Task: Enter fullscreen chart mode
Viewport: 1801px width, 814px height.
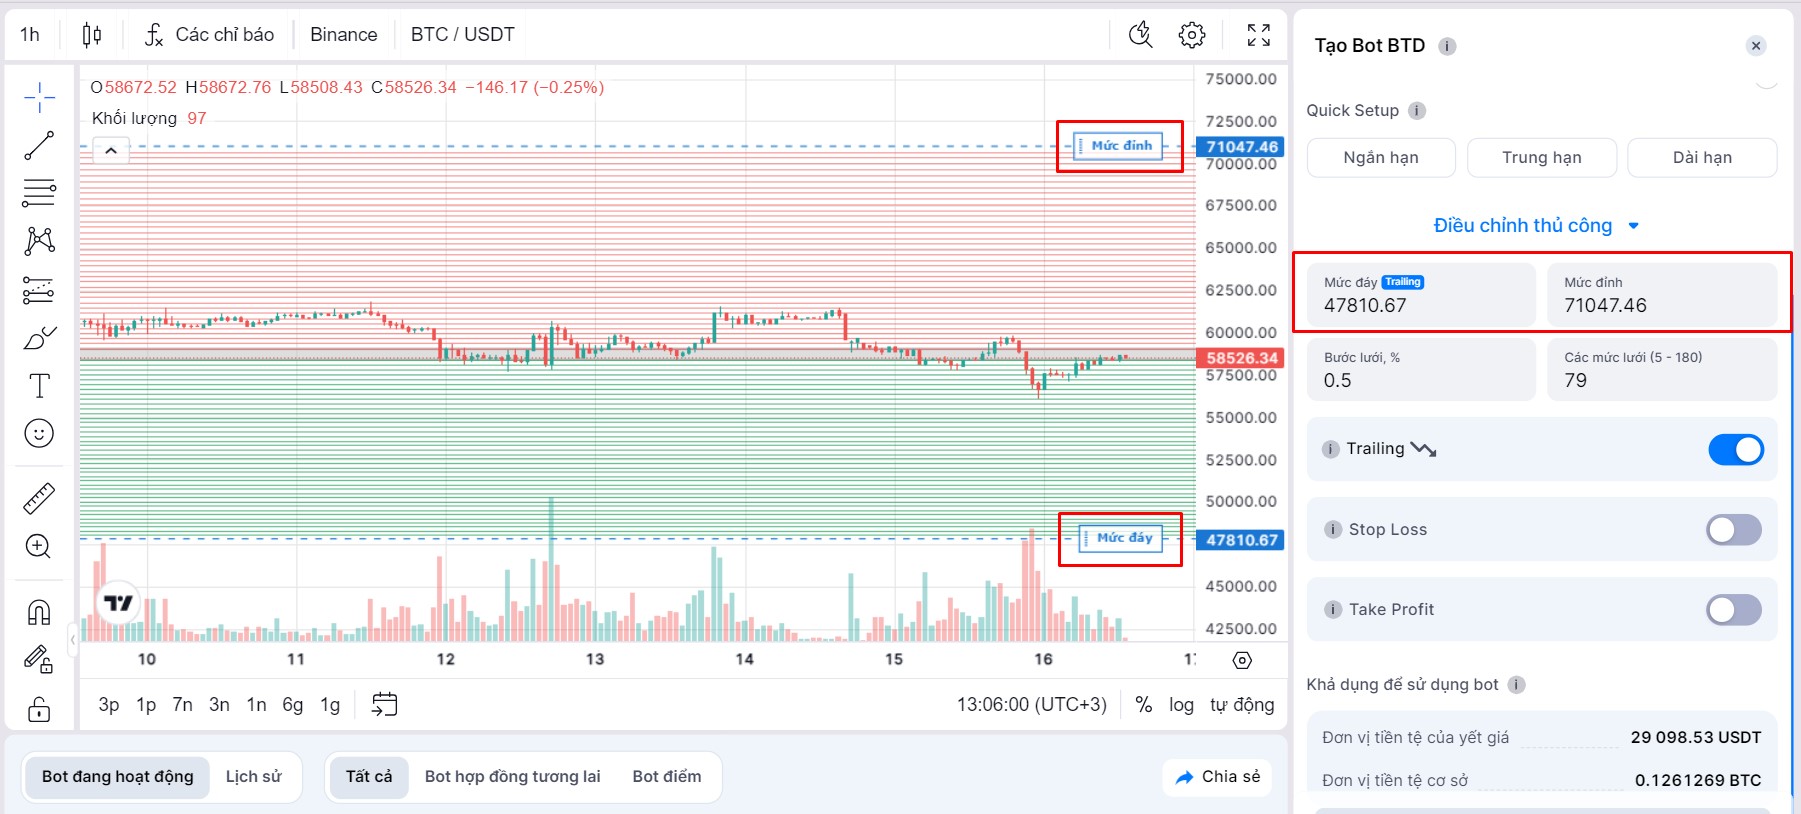Action: pyautogui.click(x=1259, y=35)
